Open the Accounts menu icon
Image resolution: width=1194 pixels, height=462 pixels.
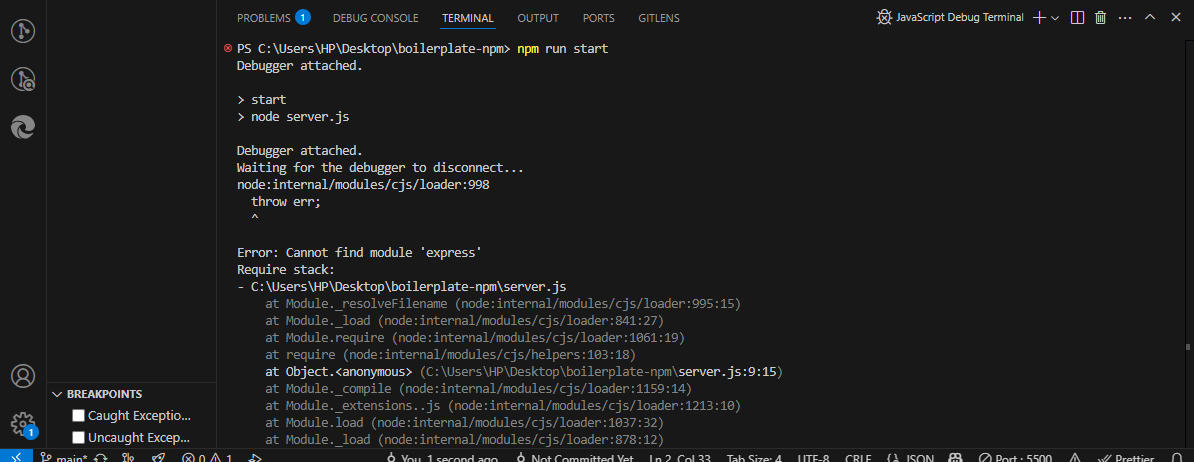coord(23,376)
